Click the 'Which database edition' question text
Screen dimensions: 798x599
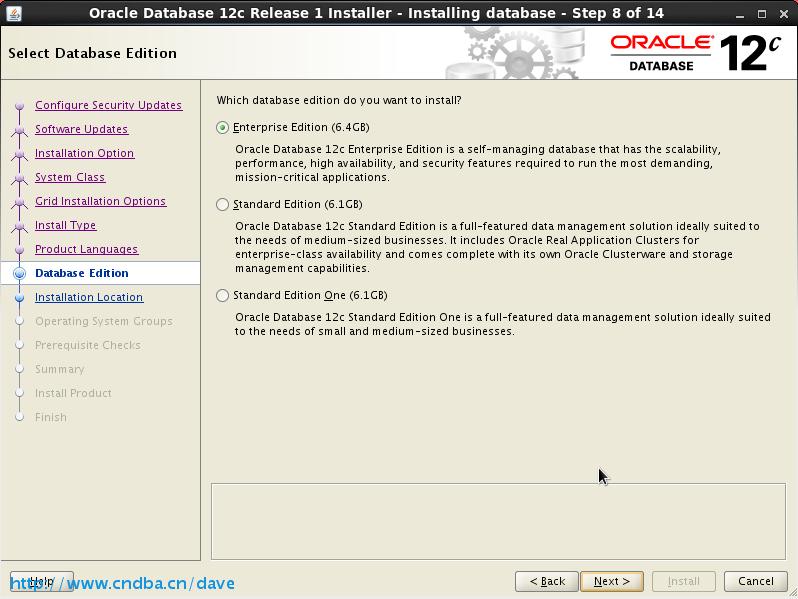[x=339, y=100]
